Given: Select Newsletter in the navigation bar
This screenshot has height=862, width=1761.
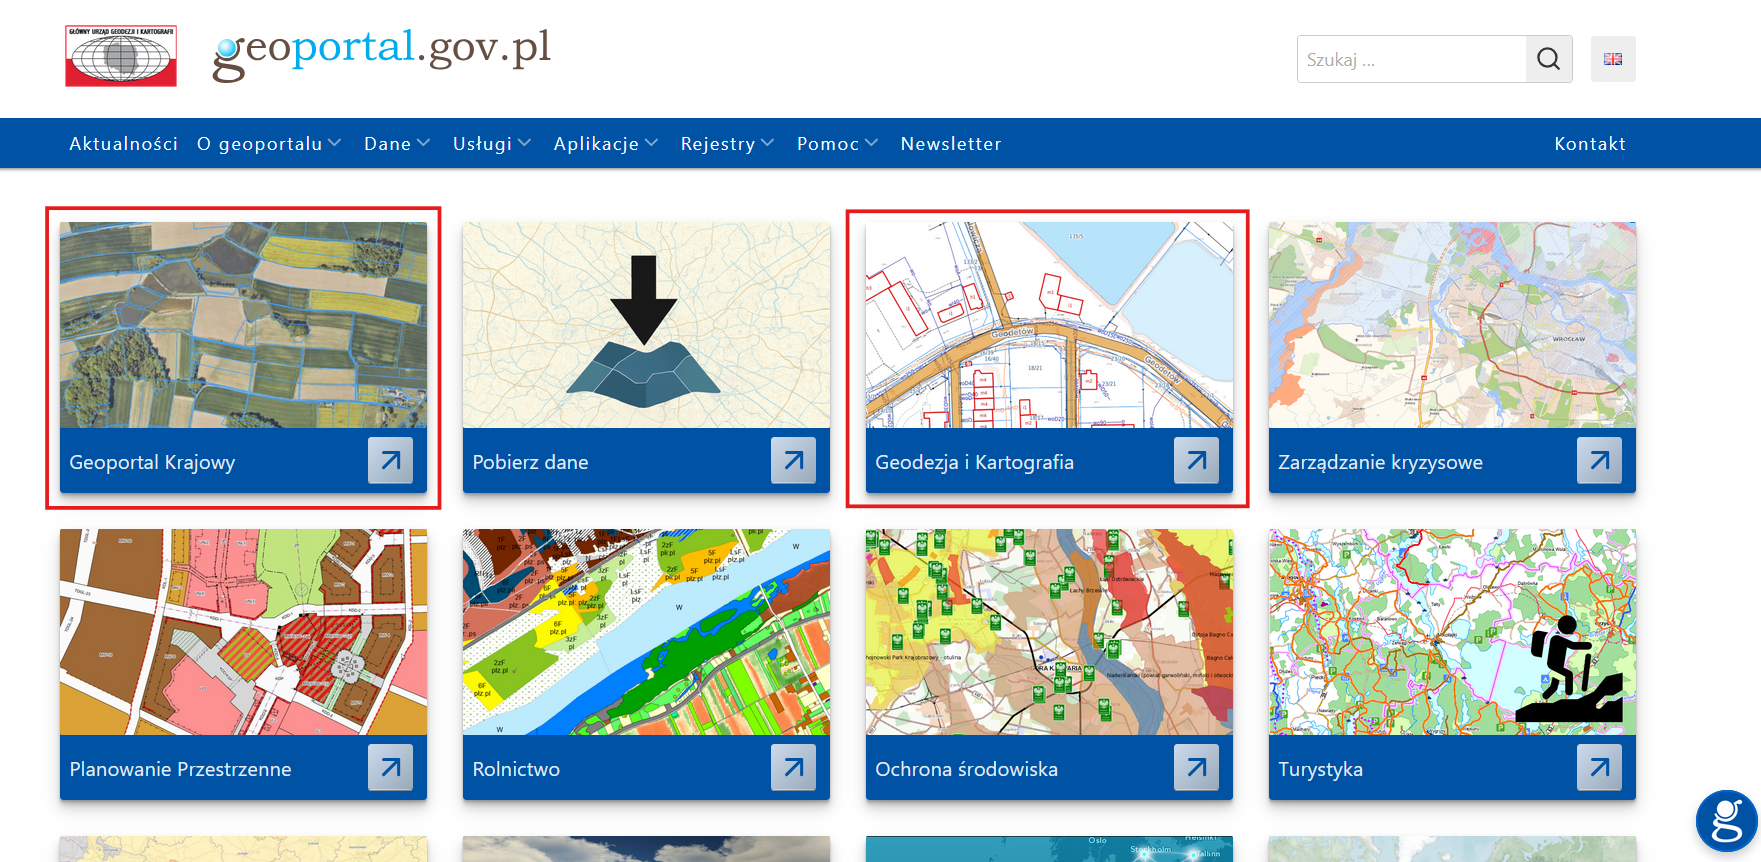Looking at the screenshot, I should 950,144.
